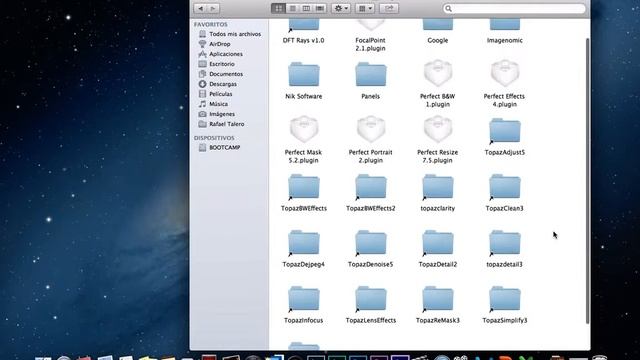This screenshot has height=360, width=640.
Task: Click the FocalPoint 2.1.plugin label
Action: point(370,44)
